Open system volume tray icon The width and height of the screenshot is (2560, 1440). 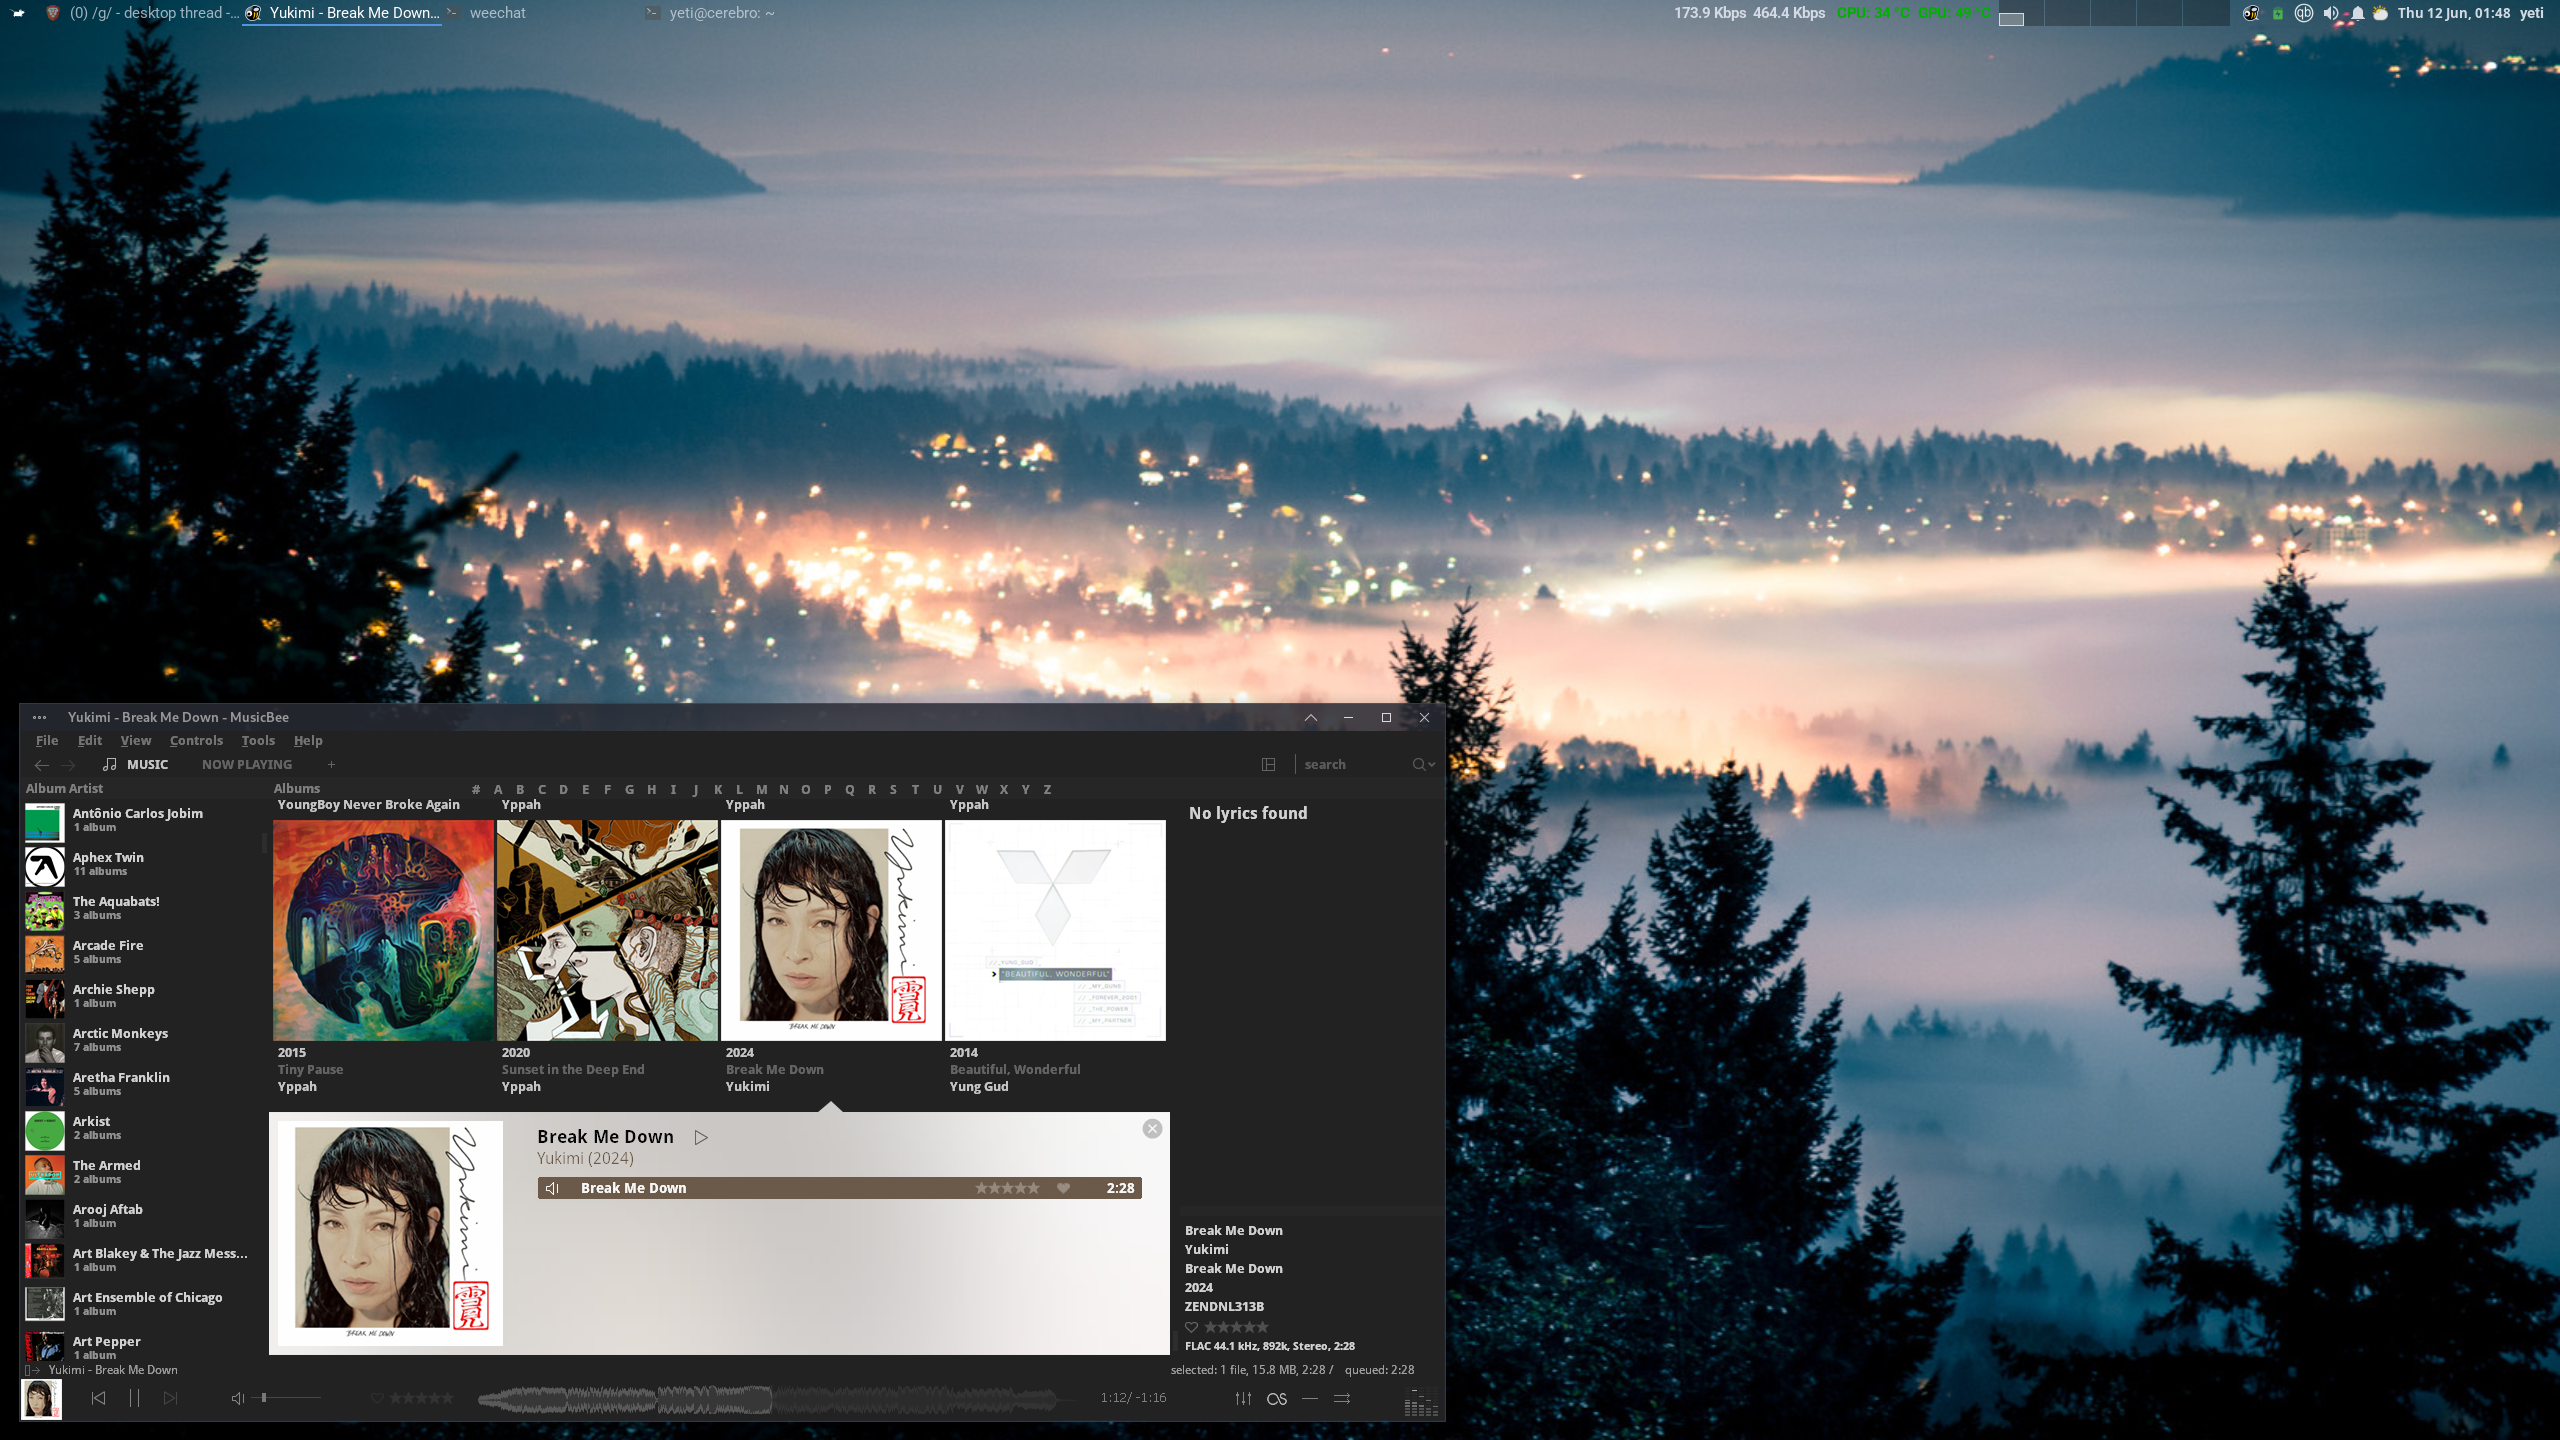[x=2331, y=13]
